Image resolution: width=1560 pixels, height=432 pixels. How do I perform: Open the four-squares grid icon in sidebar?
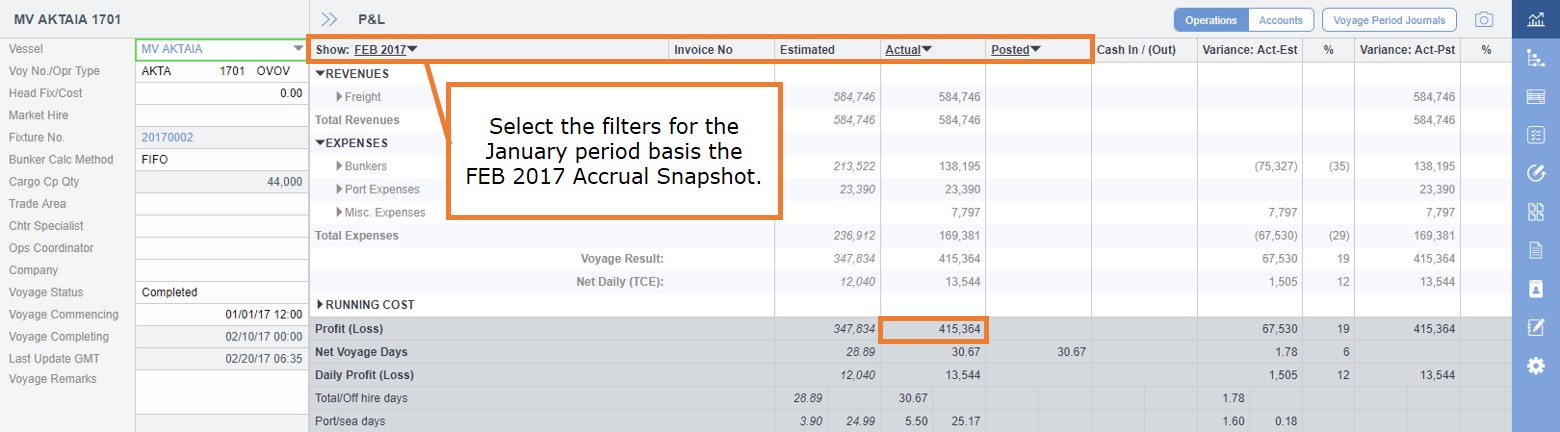pyautogui.click(x=1535, y=212)
